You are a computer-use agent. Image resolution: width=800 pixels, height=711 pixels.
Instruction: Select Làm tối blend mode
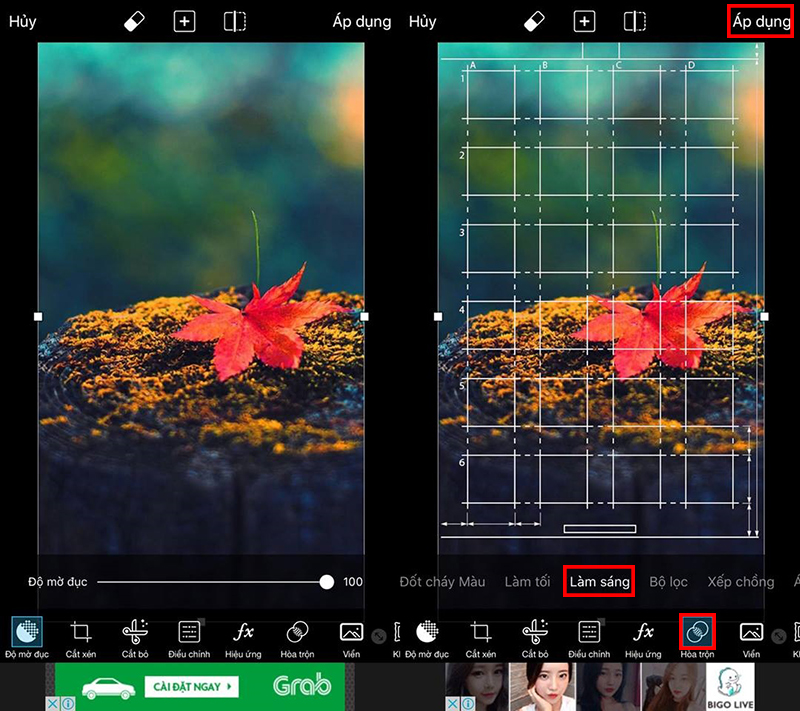pyautogui.click(x=527, y=582)
